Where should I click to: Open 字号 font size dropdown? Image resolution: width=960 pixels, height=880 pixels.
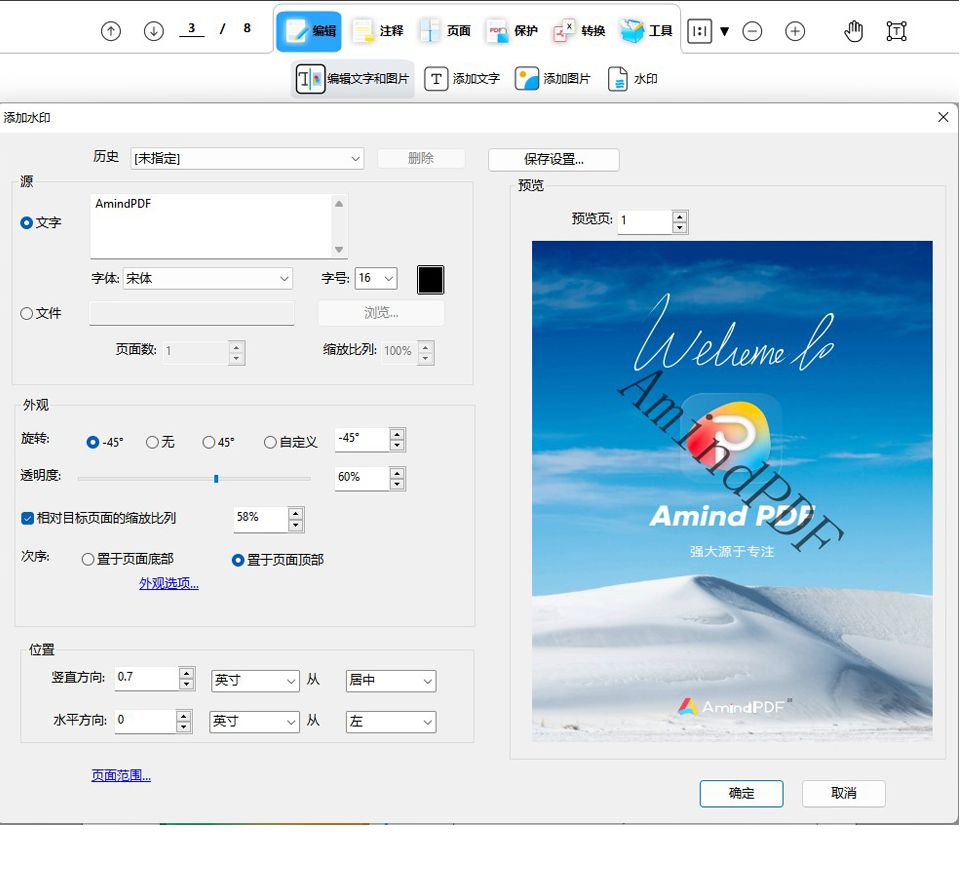[x=376, y=278]
